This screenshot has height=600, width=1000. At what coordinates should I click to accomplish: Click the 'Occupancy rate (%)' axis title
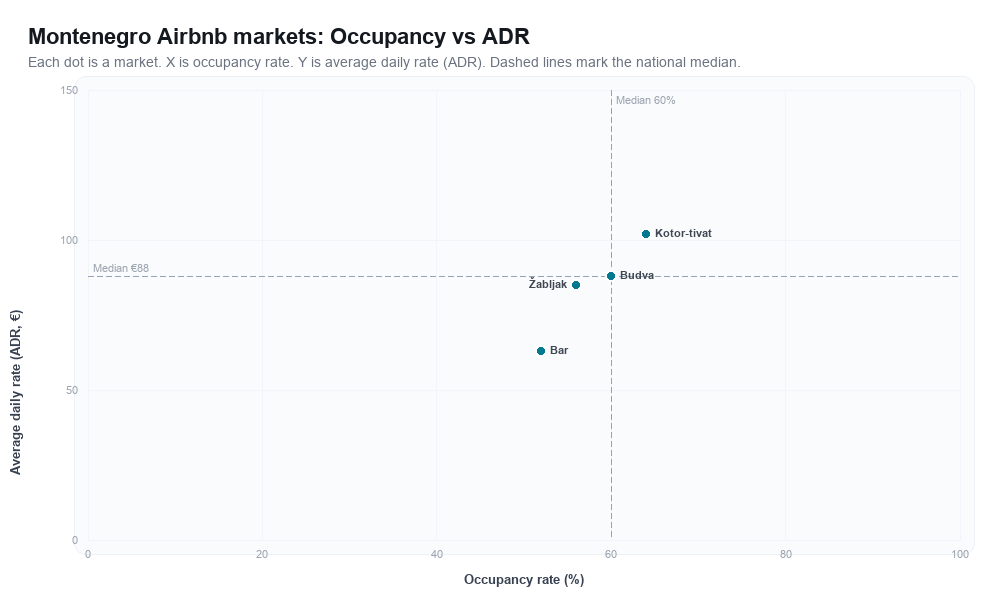tap(524, 580)
